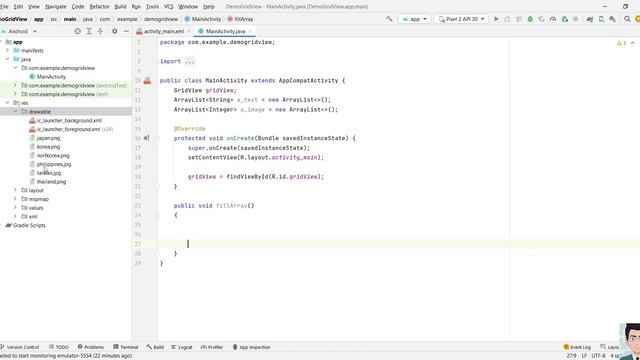
Task: Select philippines.jpg in drawable folder
Action: coord(53,164)
